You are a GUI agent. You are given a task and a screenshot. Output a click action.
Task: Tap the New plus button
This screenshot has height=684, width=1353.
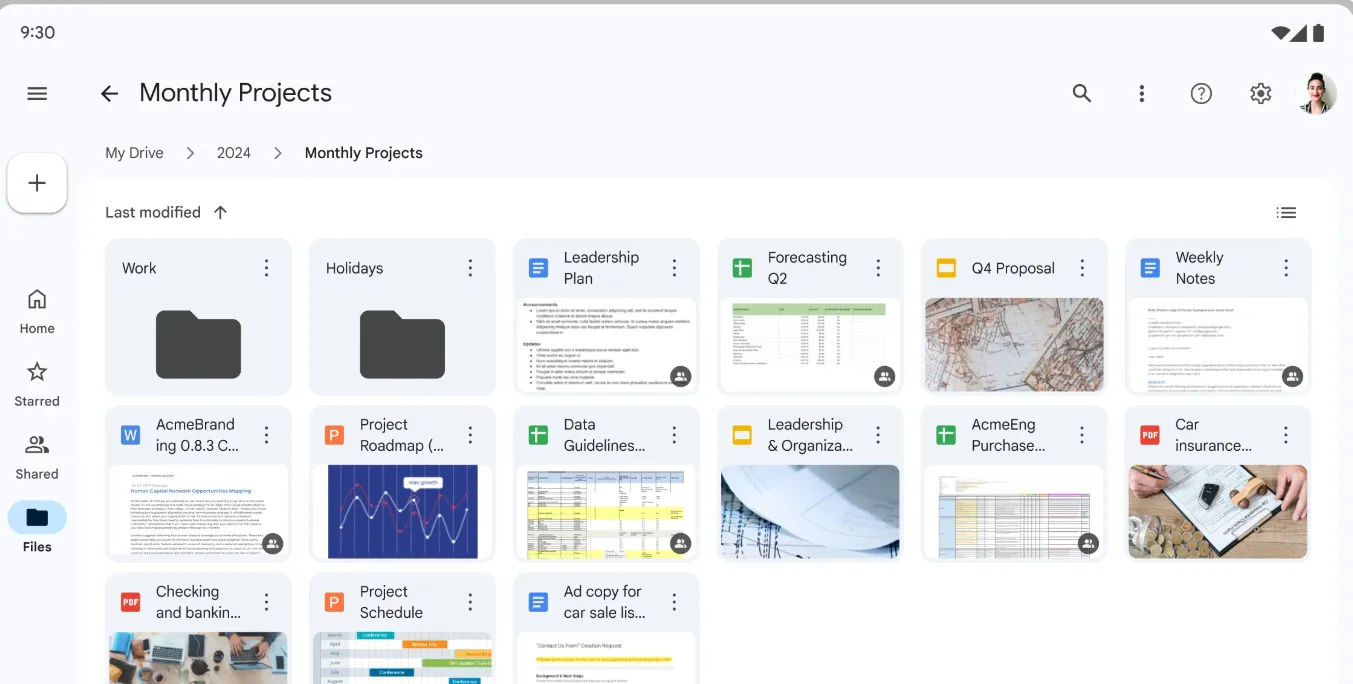(37, 183)
